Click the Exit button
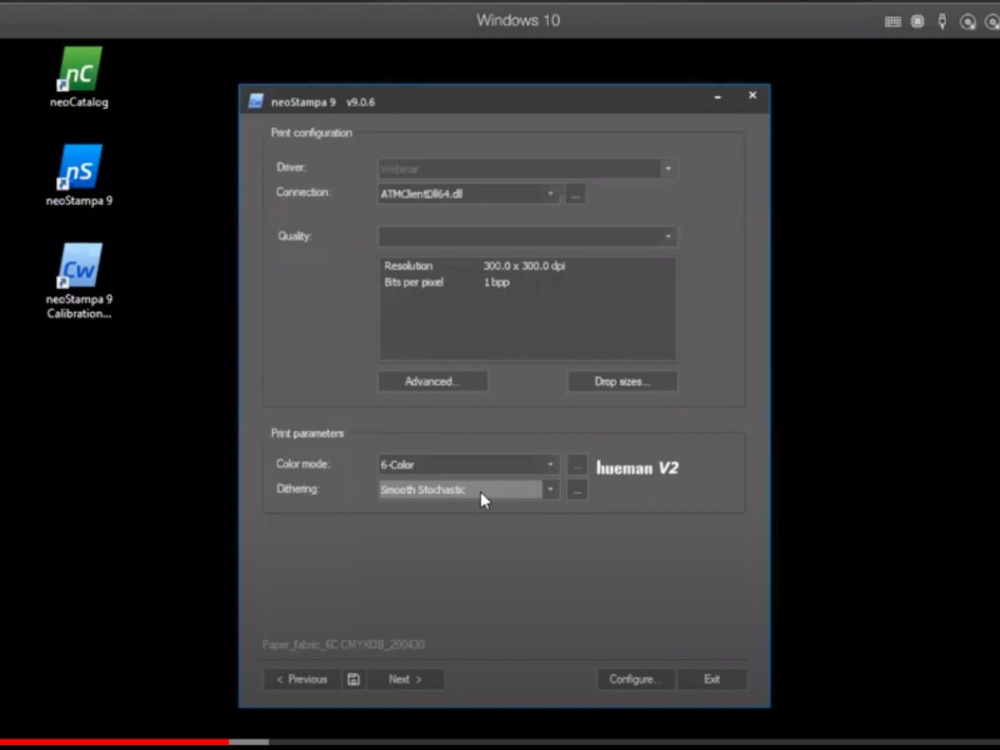The image size is (1000, 750). [x=712, y=679]
